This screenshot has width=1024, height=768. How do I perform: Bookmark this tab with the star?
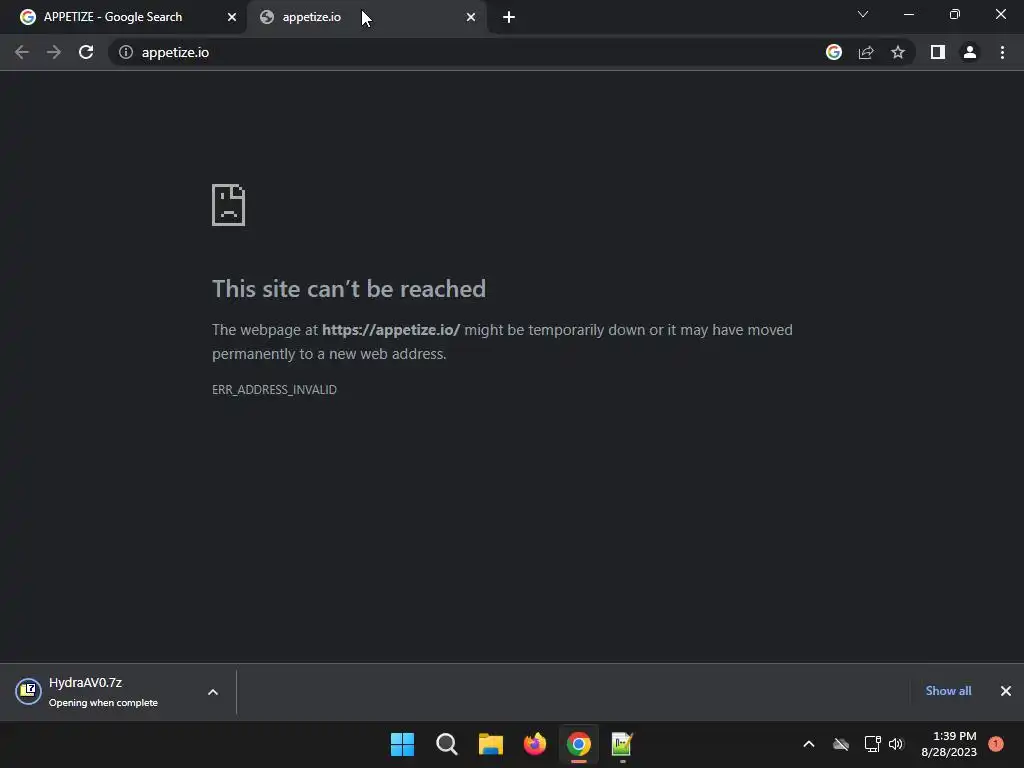(898, 52)
